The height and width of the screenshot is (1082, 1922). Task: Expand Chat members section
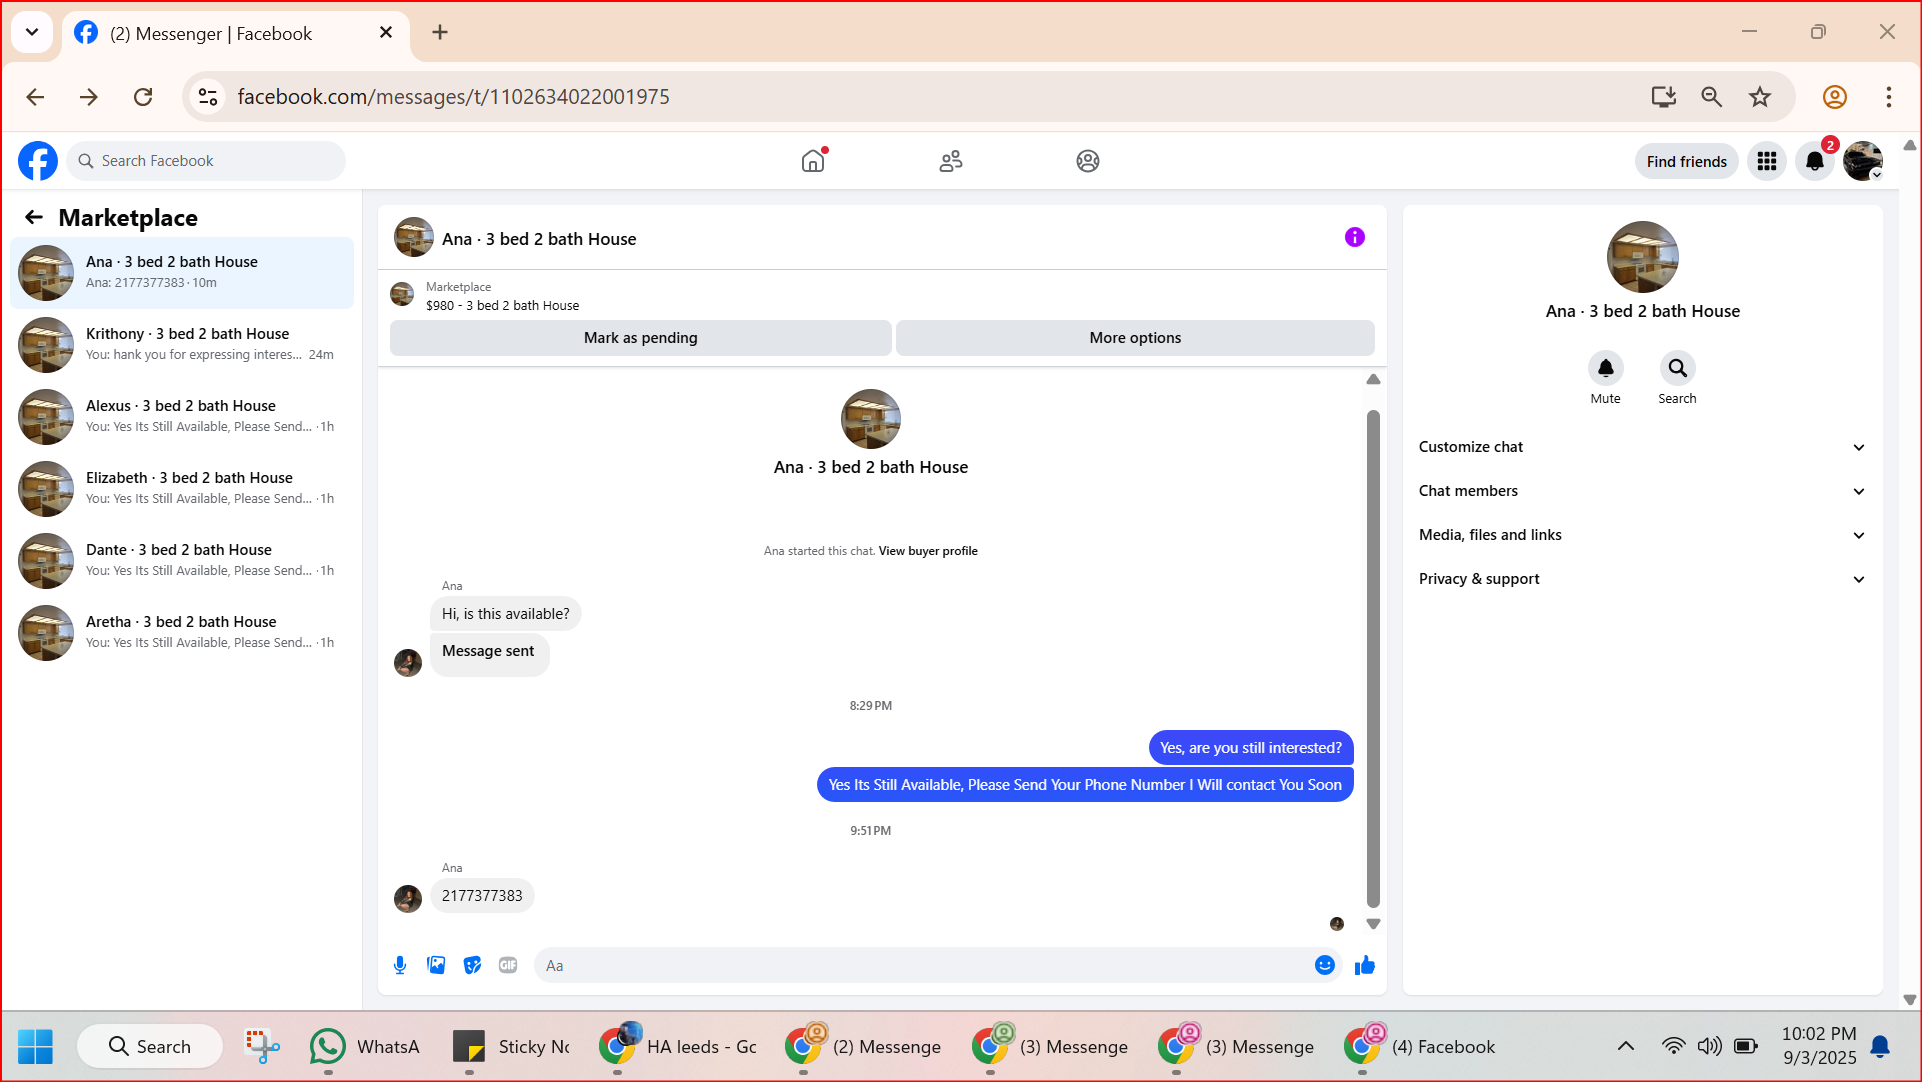click(x=1642, y=491)
